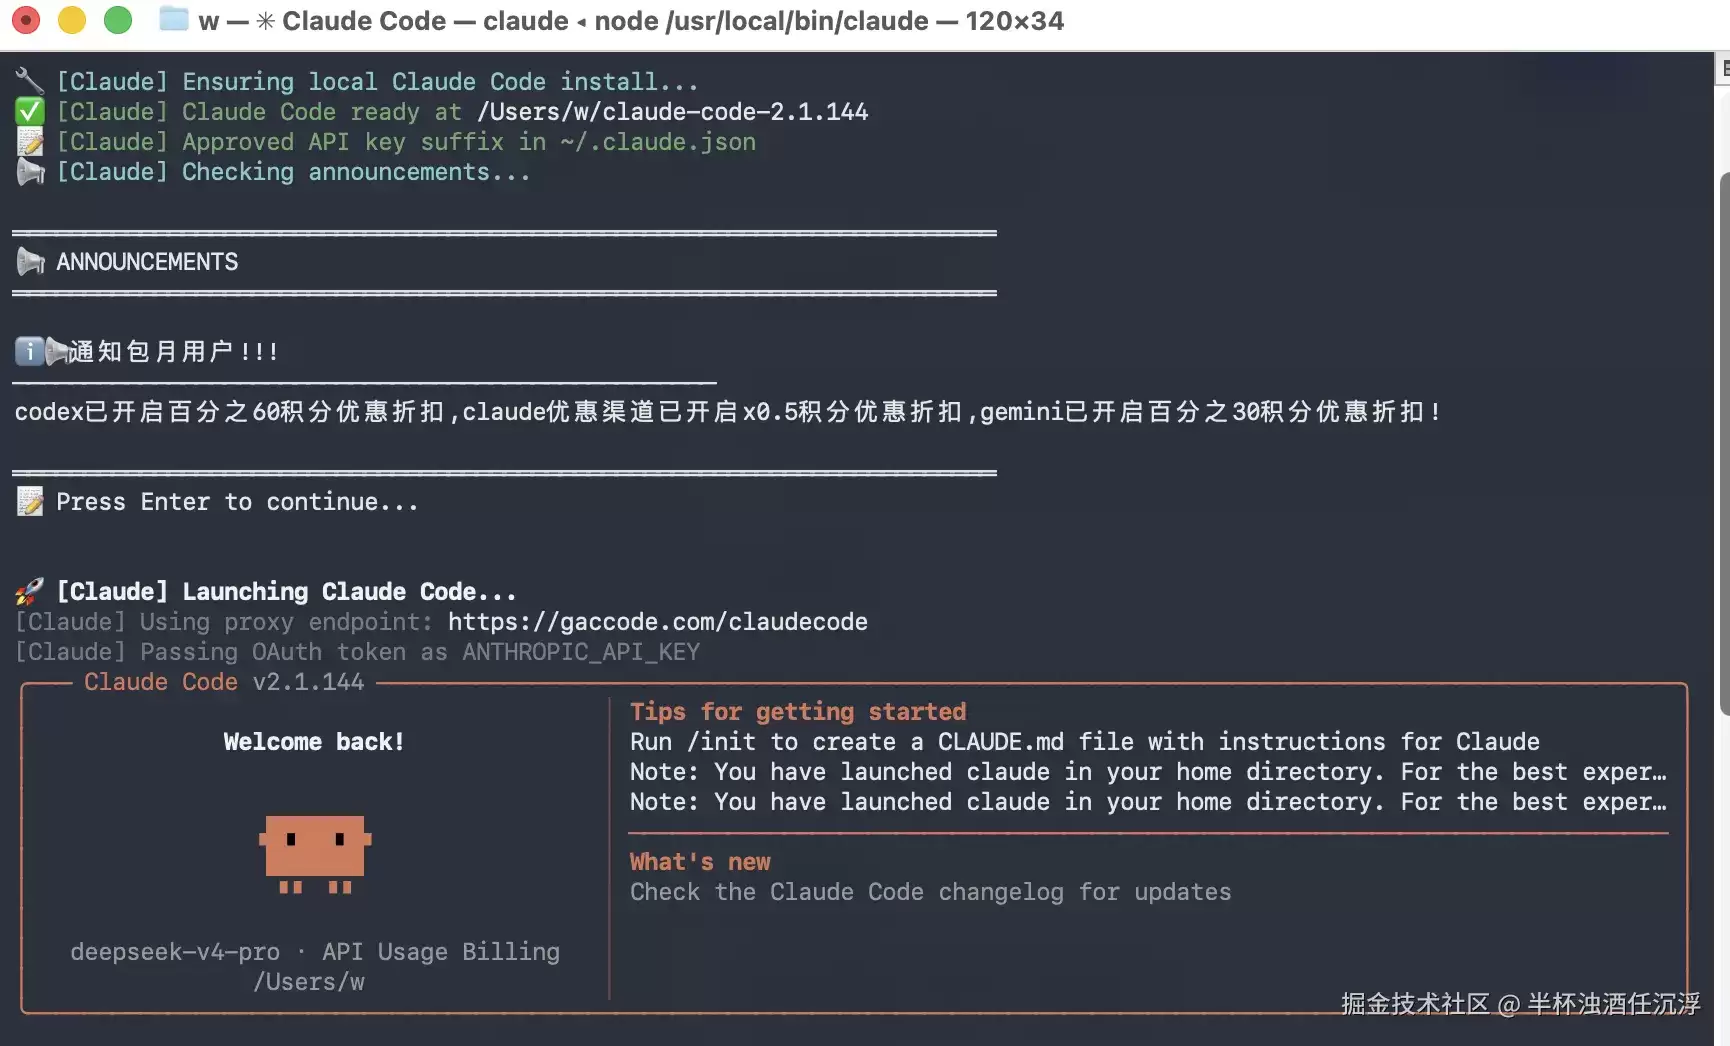Open the https://gaccode.com/claudecode proxy URL
Screen dimensions: 1730x1046
[x=657, y=622]
